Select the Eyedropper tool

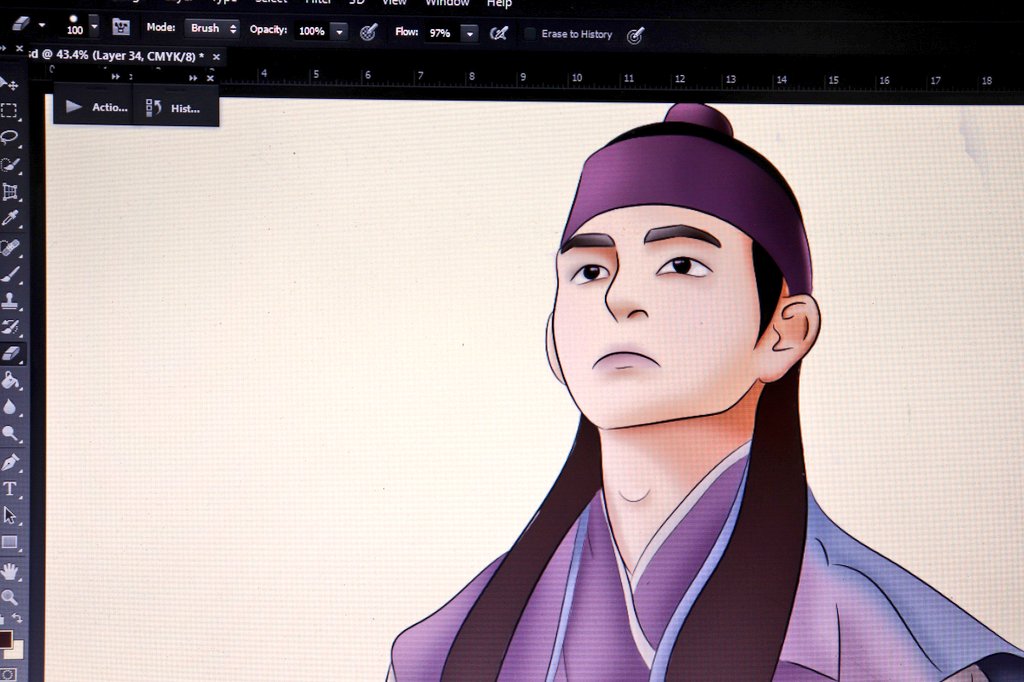pyautogui.click(x=10, y=219)
